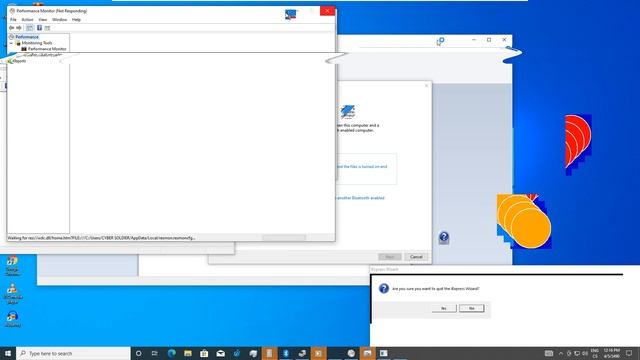Image resolution: width=640 pixels, height=360 pixels.
Task: Open the Window menu in Performance Monitor
Action: 60,20
